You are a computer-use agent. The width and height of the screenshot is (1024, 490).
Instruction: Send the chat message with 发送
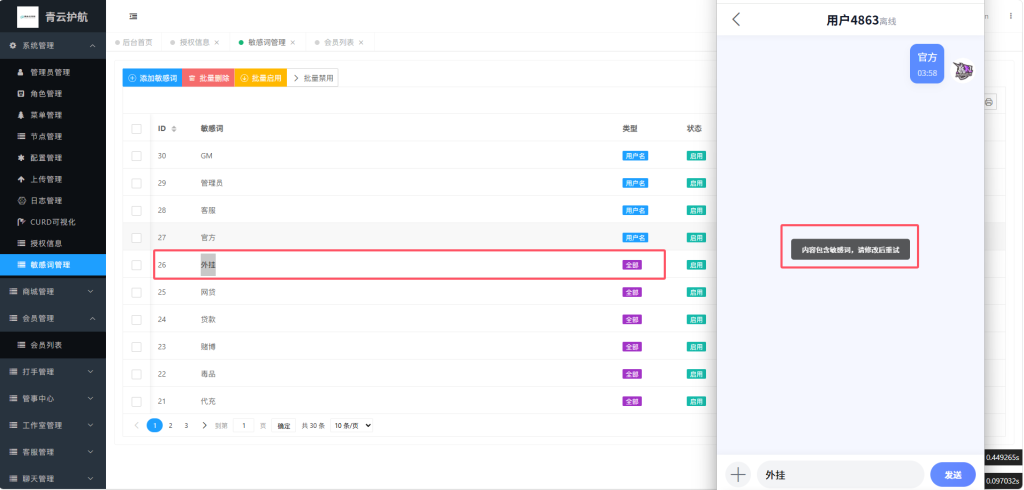coord(953,475)
